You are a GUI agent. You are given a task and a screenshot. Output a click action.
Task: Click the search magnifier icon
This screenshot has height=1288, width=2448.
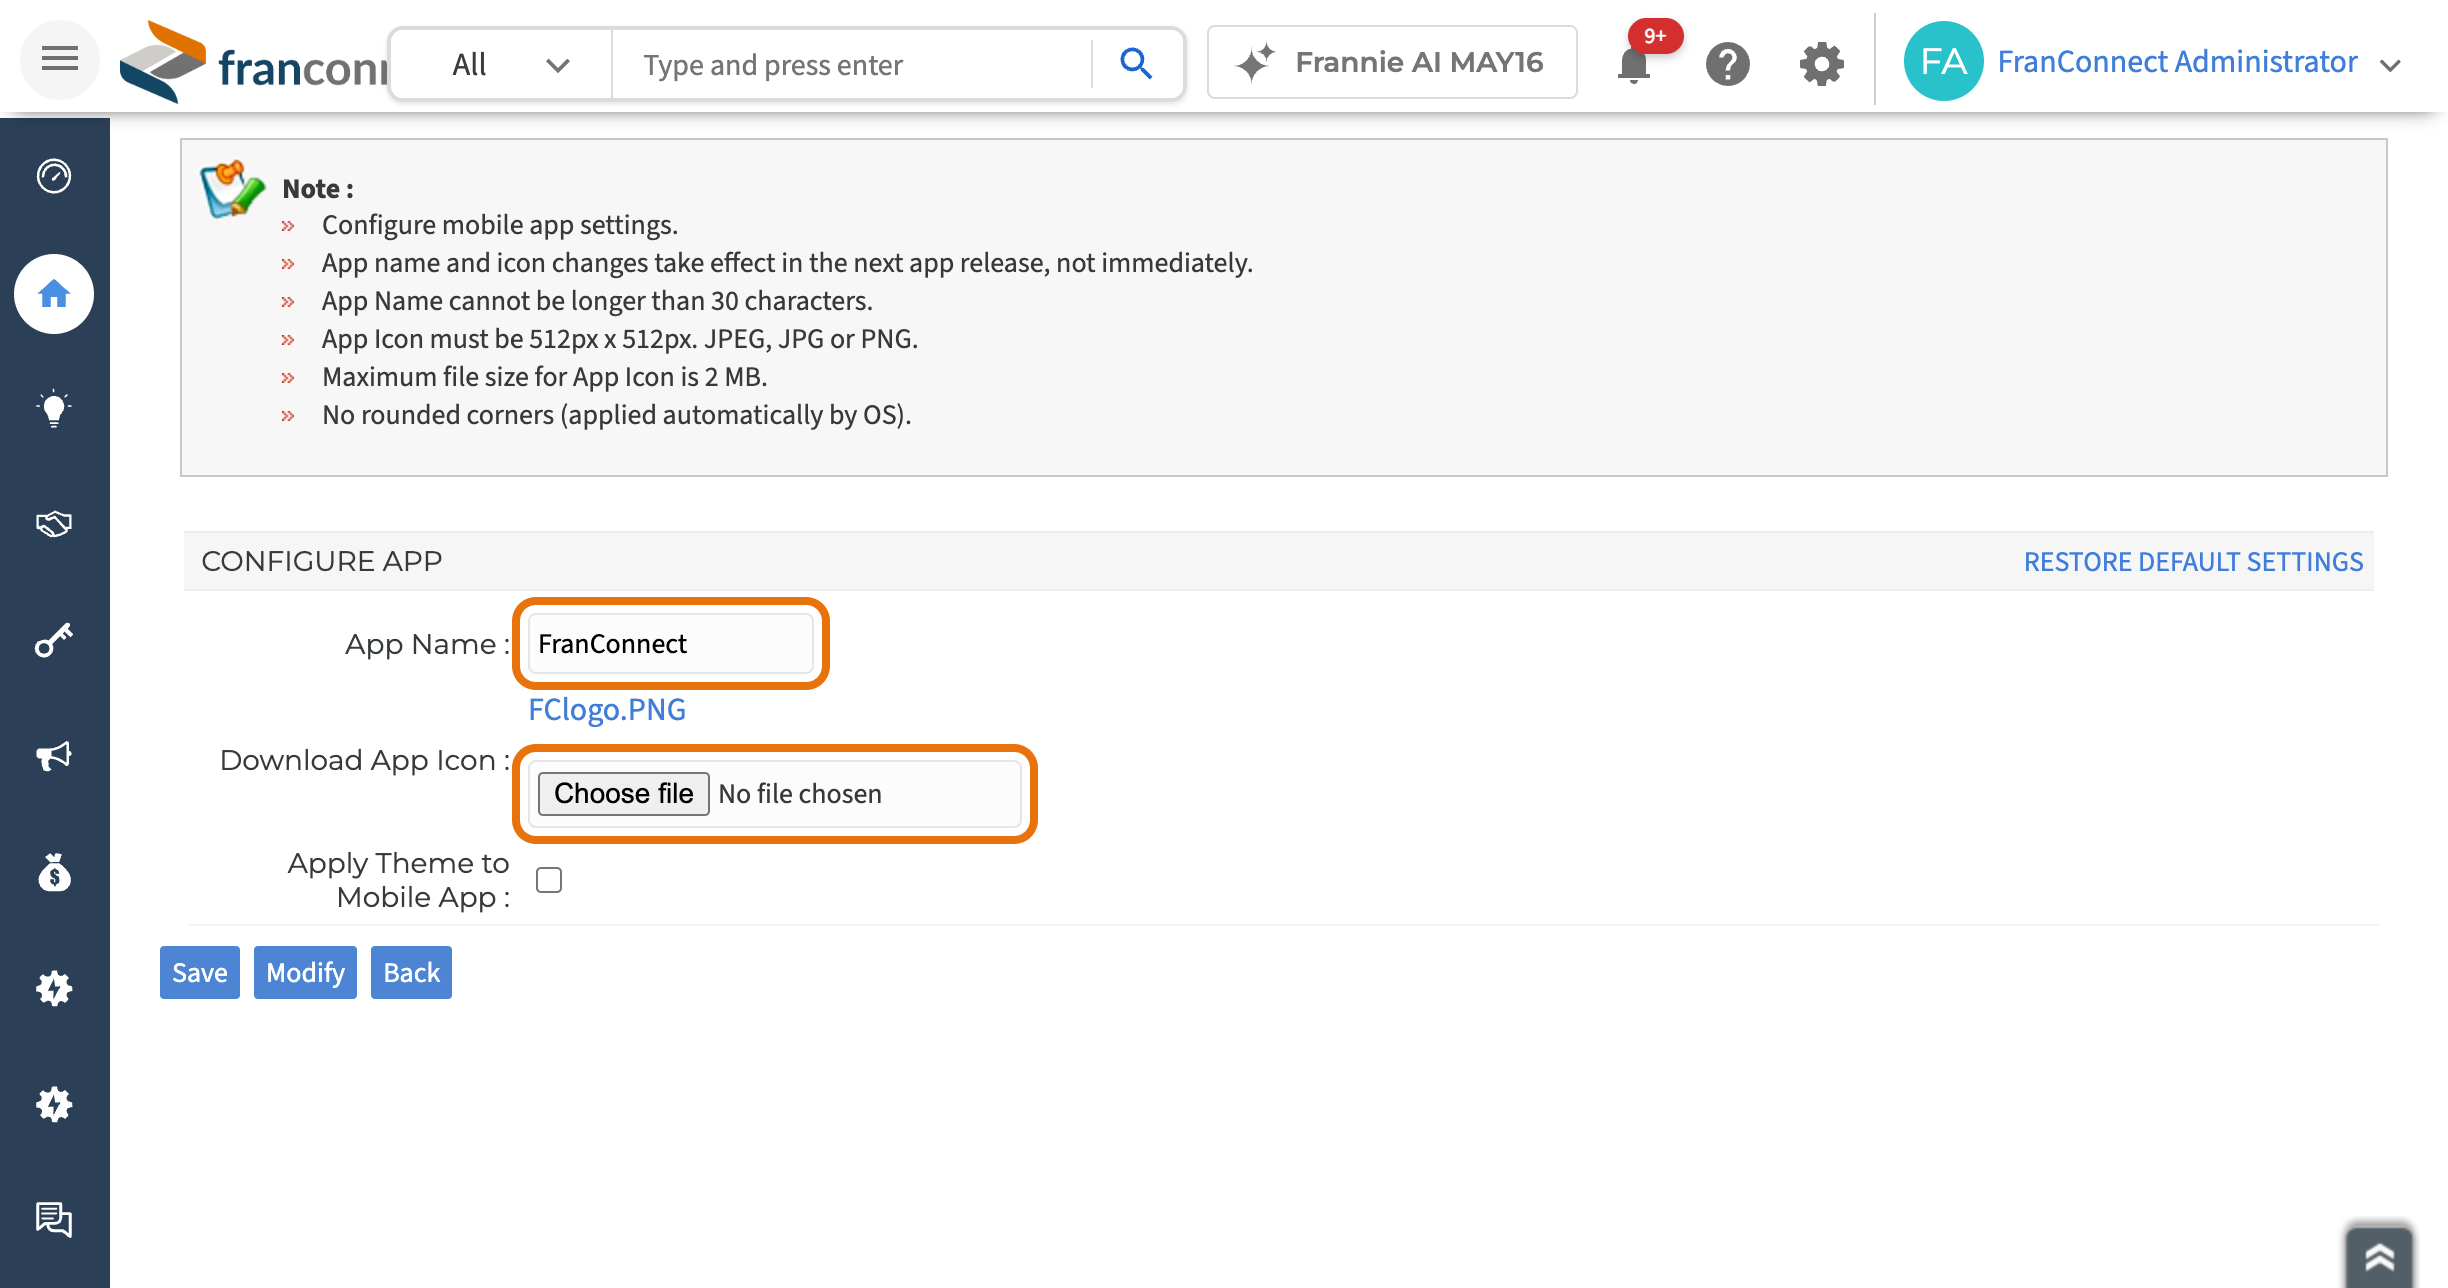(1136, 64)
